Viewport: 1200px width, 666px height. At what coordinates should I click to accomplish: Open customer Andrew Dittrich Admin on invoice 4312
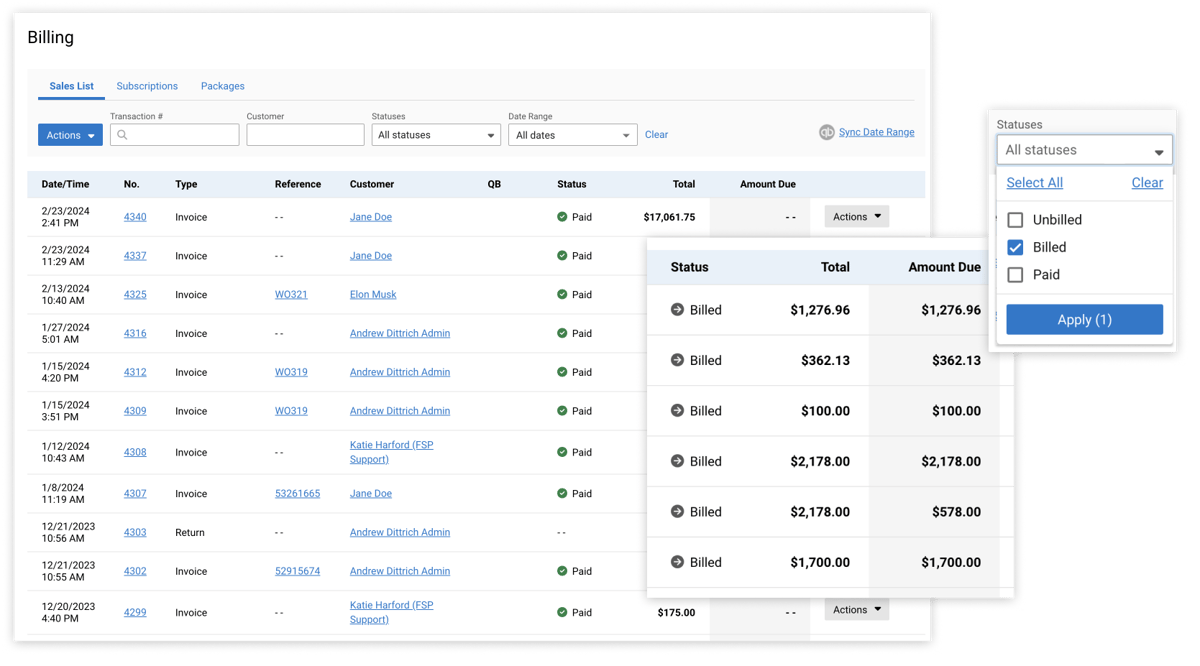point(399,372)
